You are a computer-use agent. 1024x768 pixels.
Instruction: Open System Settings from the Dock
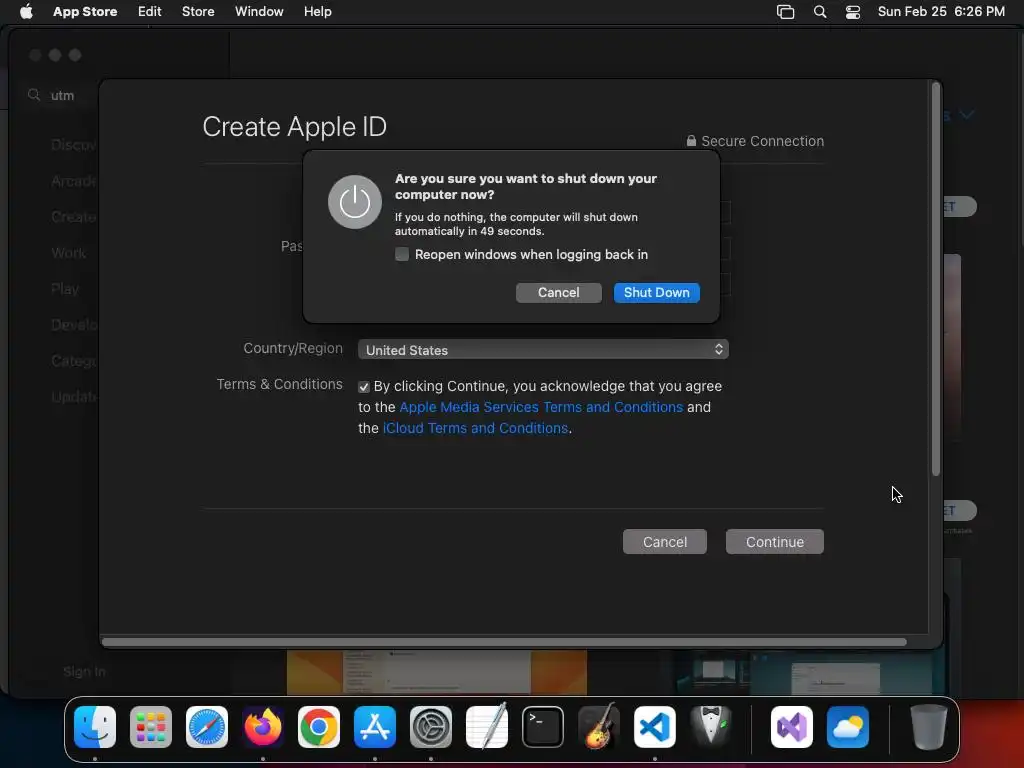coord(430,727)
